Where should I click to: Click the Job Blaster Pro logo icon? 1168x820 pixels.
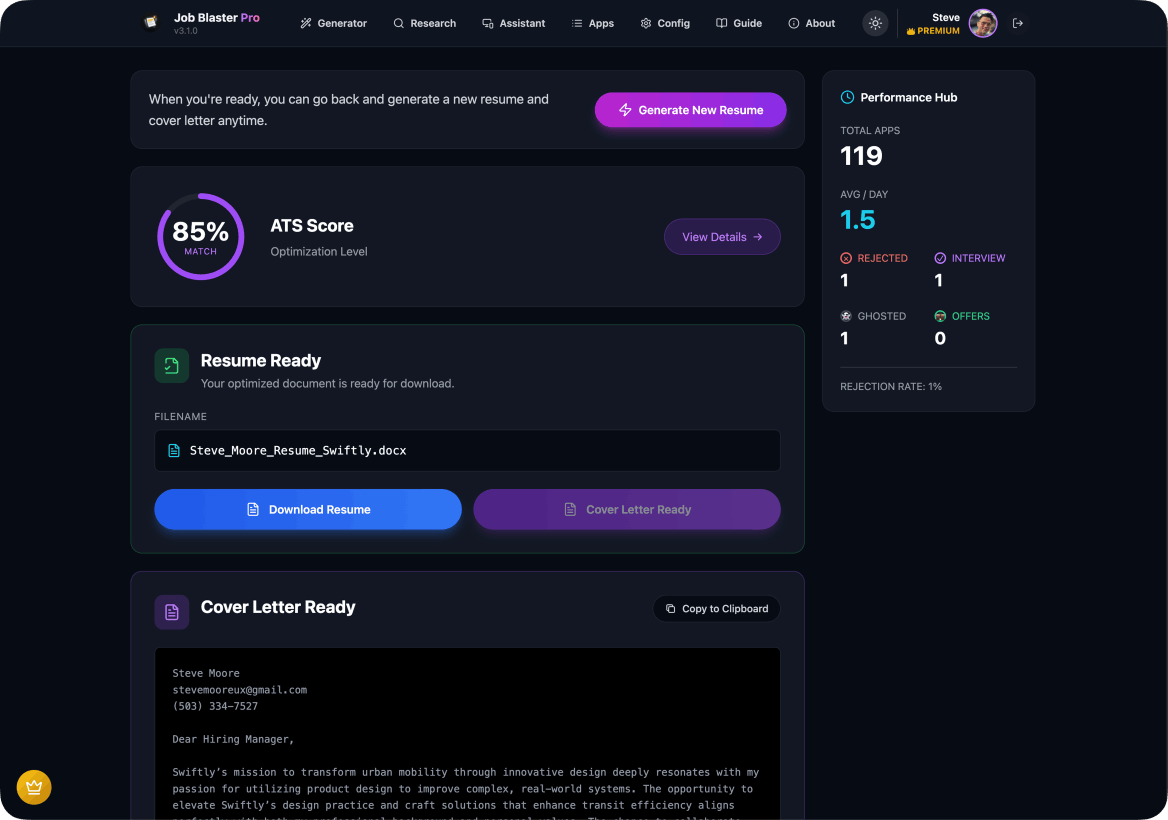click(151, 22)
